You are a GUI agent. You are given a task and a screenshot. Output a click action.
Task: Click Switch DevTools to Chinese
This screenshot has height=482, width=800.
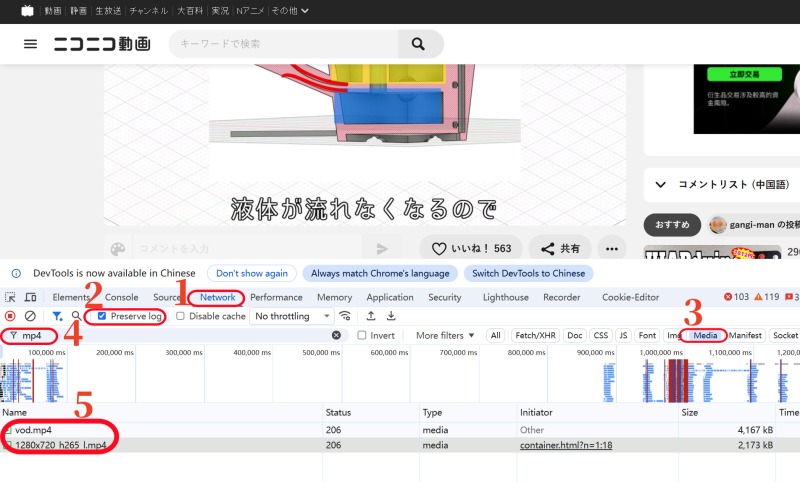coord(529,273)
